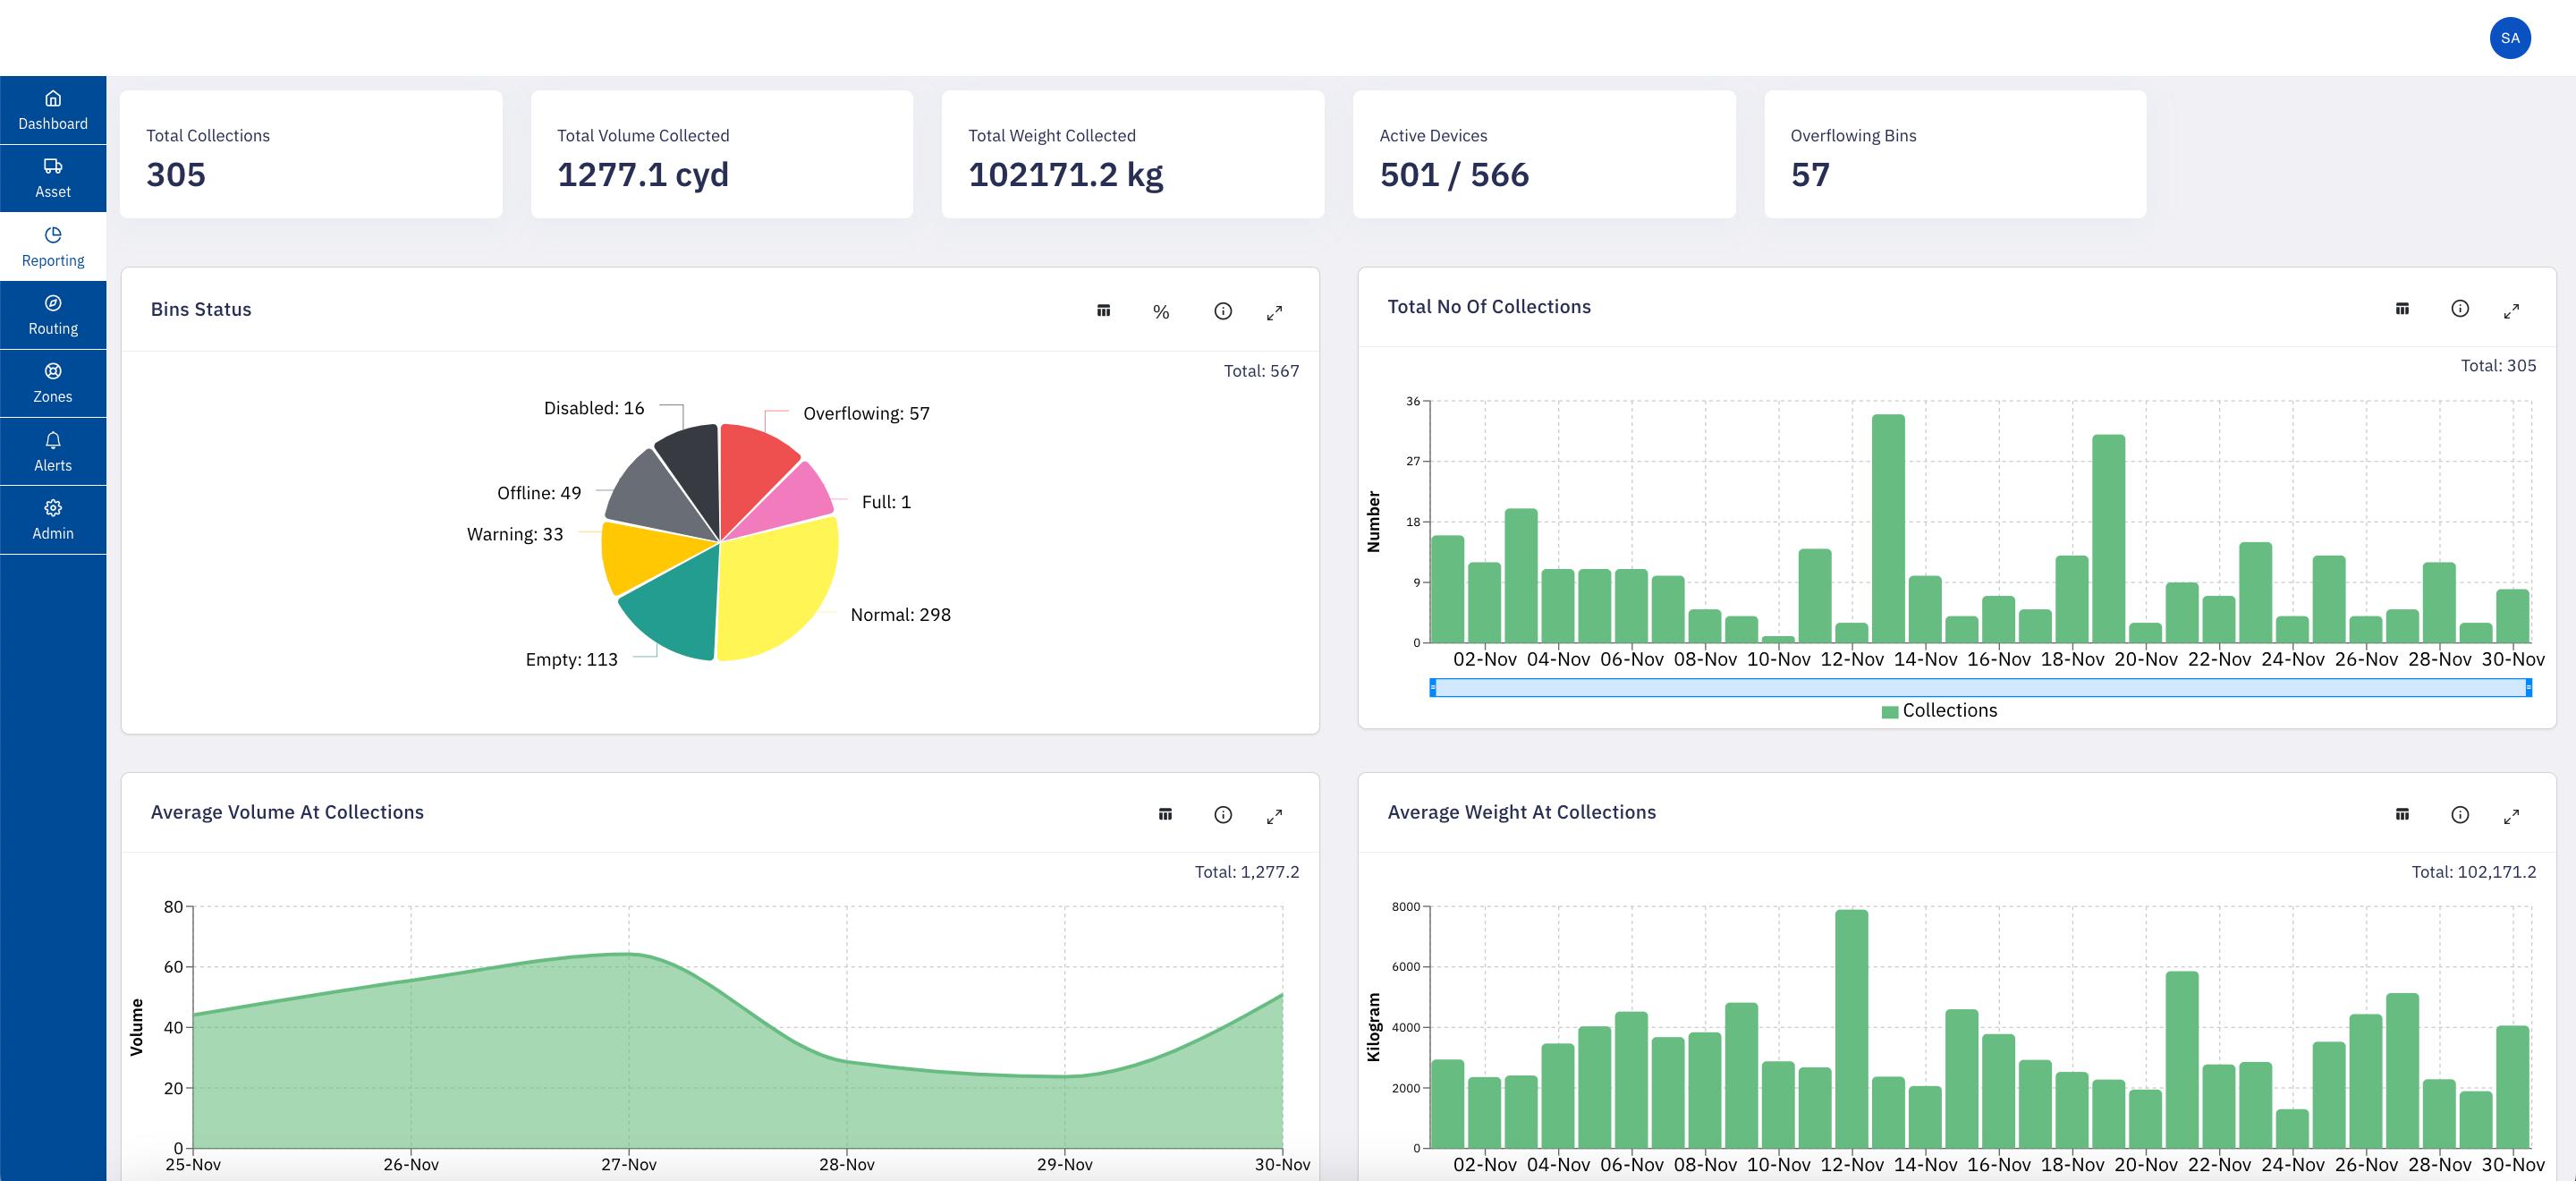Show info for Average Volume At Collections
This screenshot has height=1181, width=2576.
[x=1222, y=815]
